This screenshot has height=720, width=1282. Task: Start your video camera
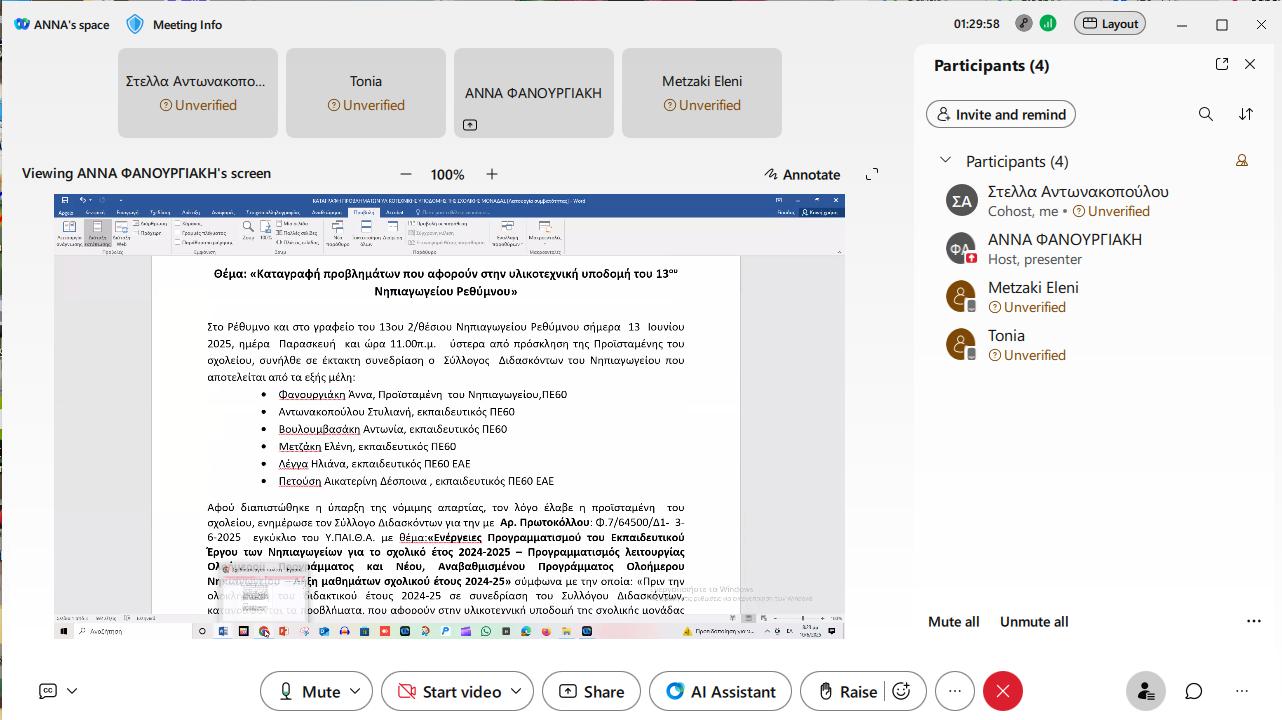(449, 691)
